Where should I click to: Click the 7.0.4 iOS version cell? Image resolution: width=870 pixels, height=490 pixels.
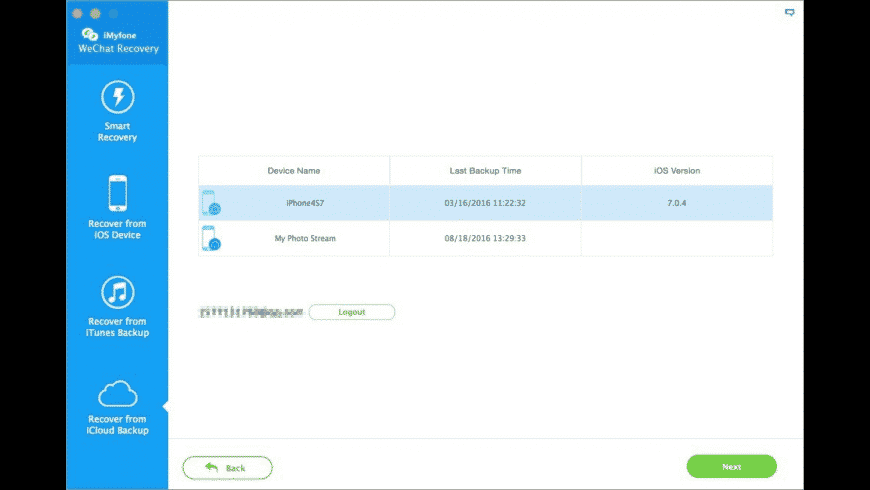coord(676,203)
